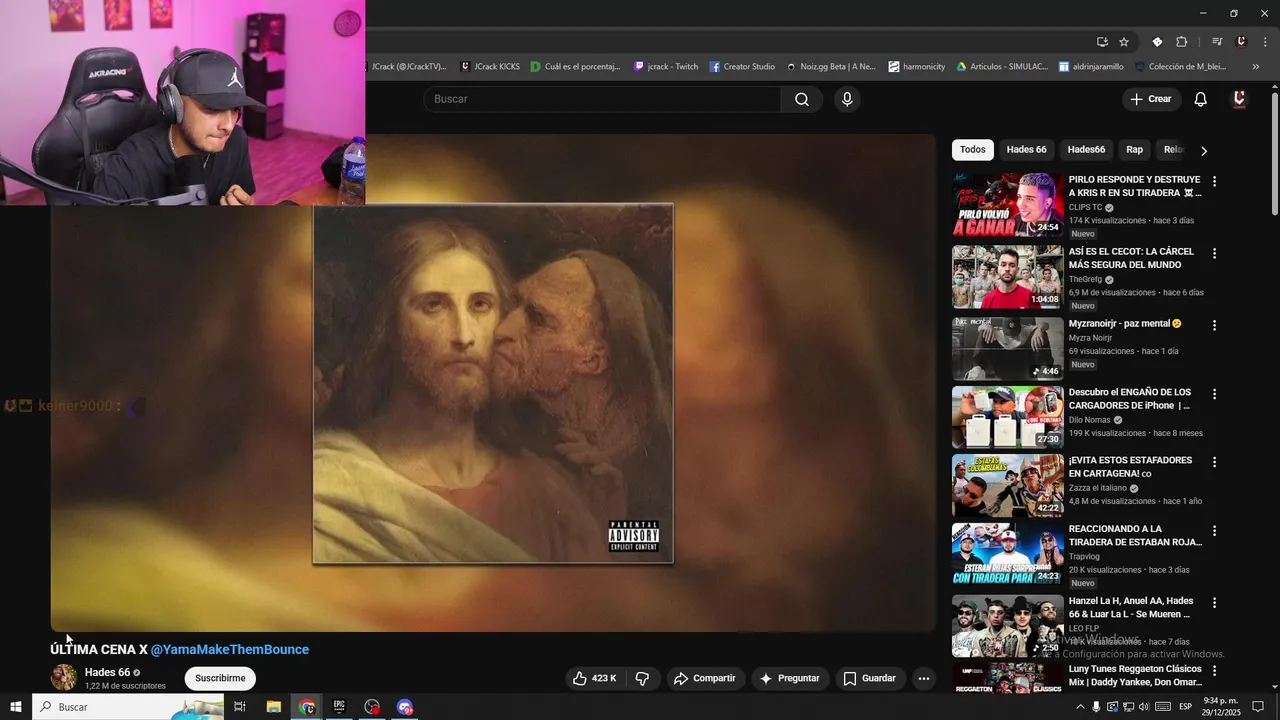Open options for REACCIONANDO A LA TIRADERA video
1280x720 pixels.
(x=1215, y=531)
